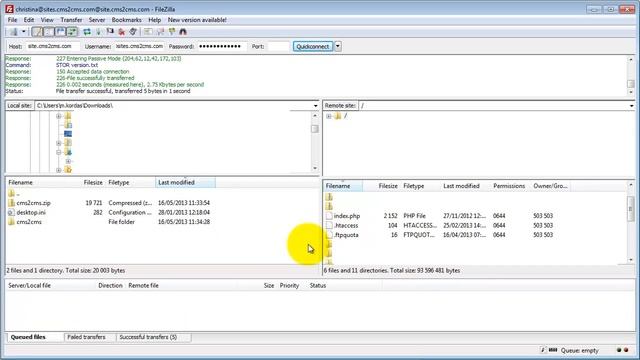The width and height of the screenshot is (640, 360).
Task: Sort remote files by Last modified column
Action: 461,186
